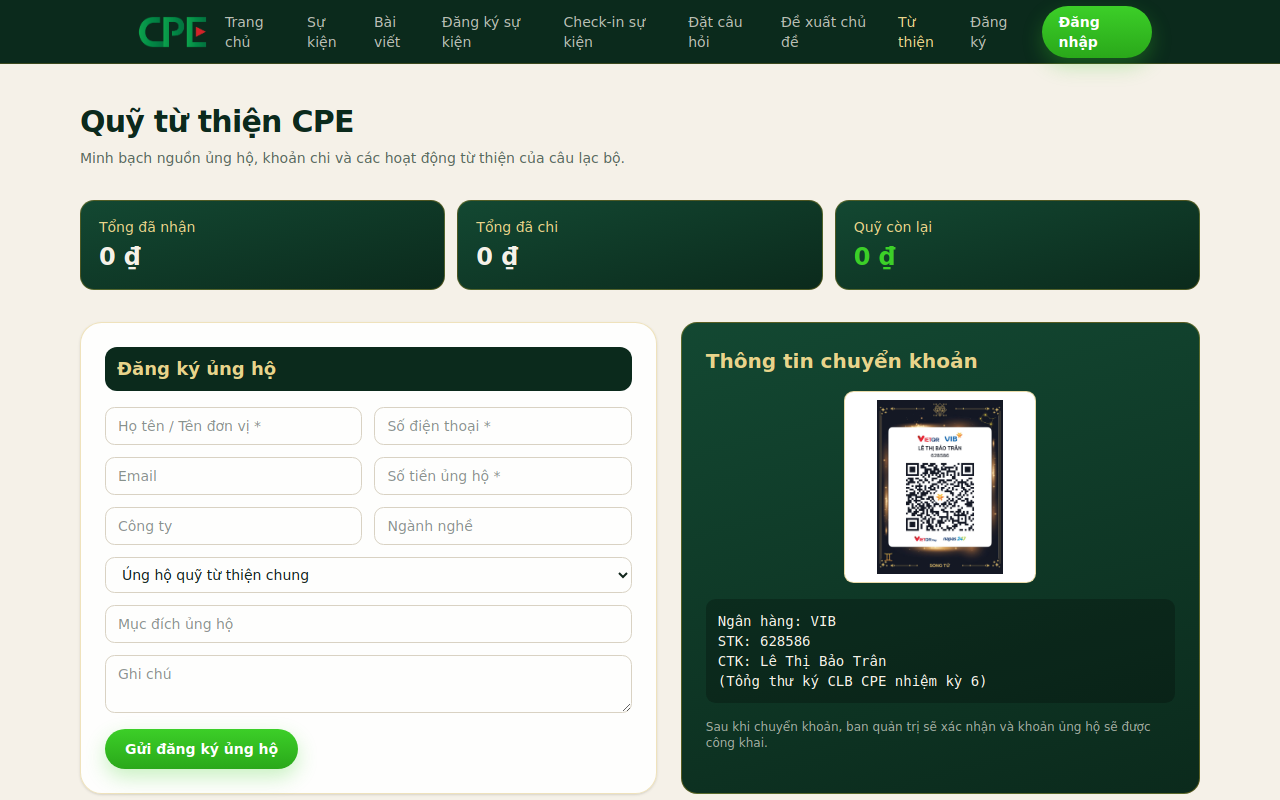Open Đề xuất chủ đề link

823,32
